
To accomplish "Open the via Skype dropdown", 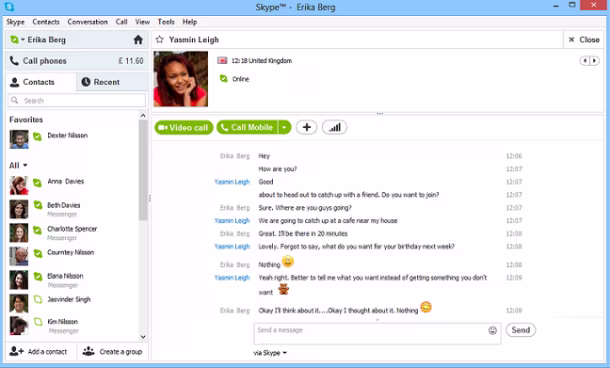I will point(270,353).
